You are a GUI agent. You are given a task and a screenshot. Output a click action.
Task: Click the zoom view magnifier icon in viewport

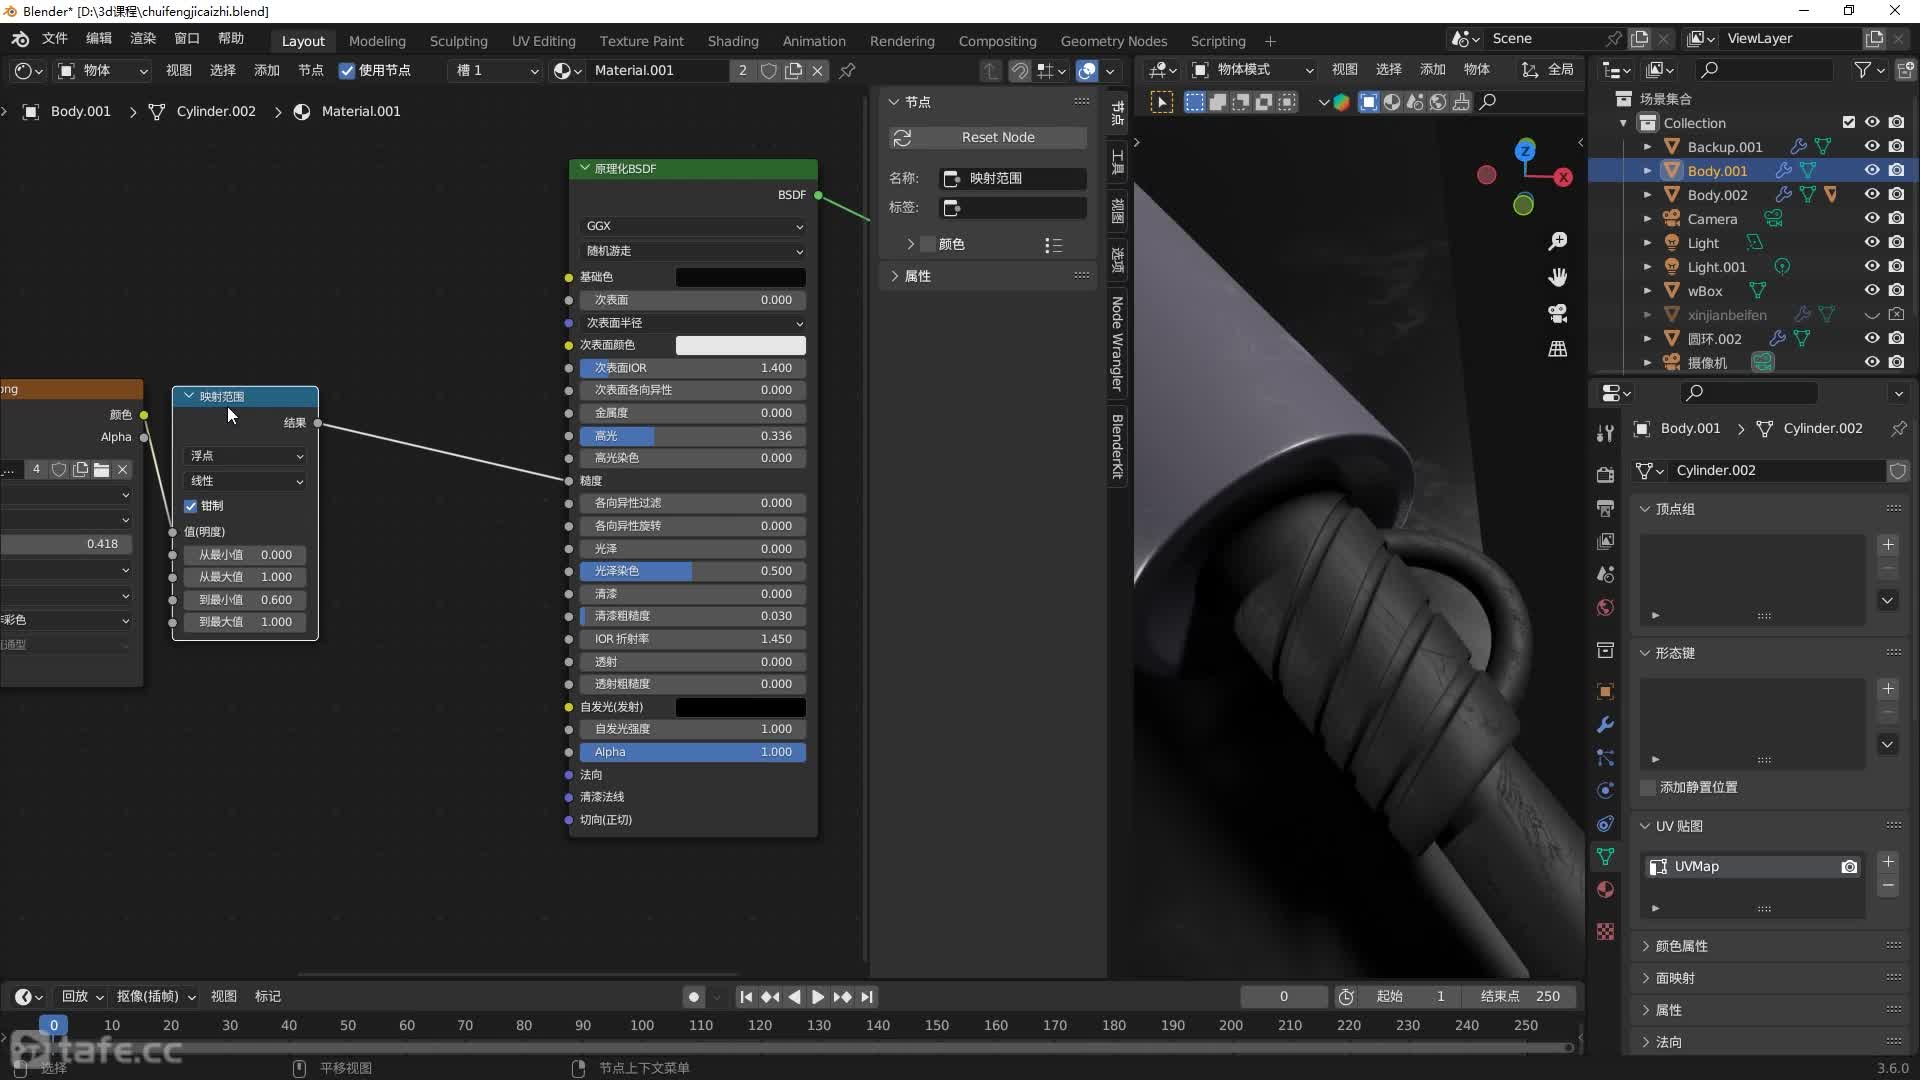1558,241
